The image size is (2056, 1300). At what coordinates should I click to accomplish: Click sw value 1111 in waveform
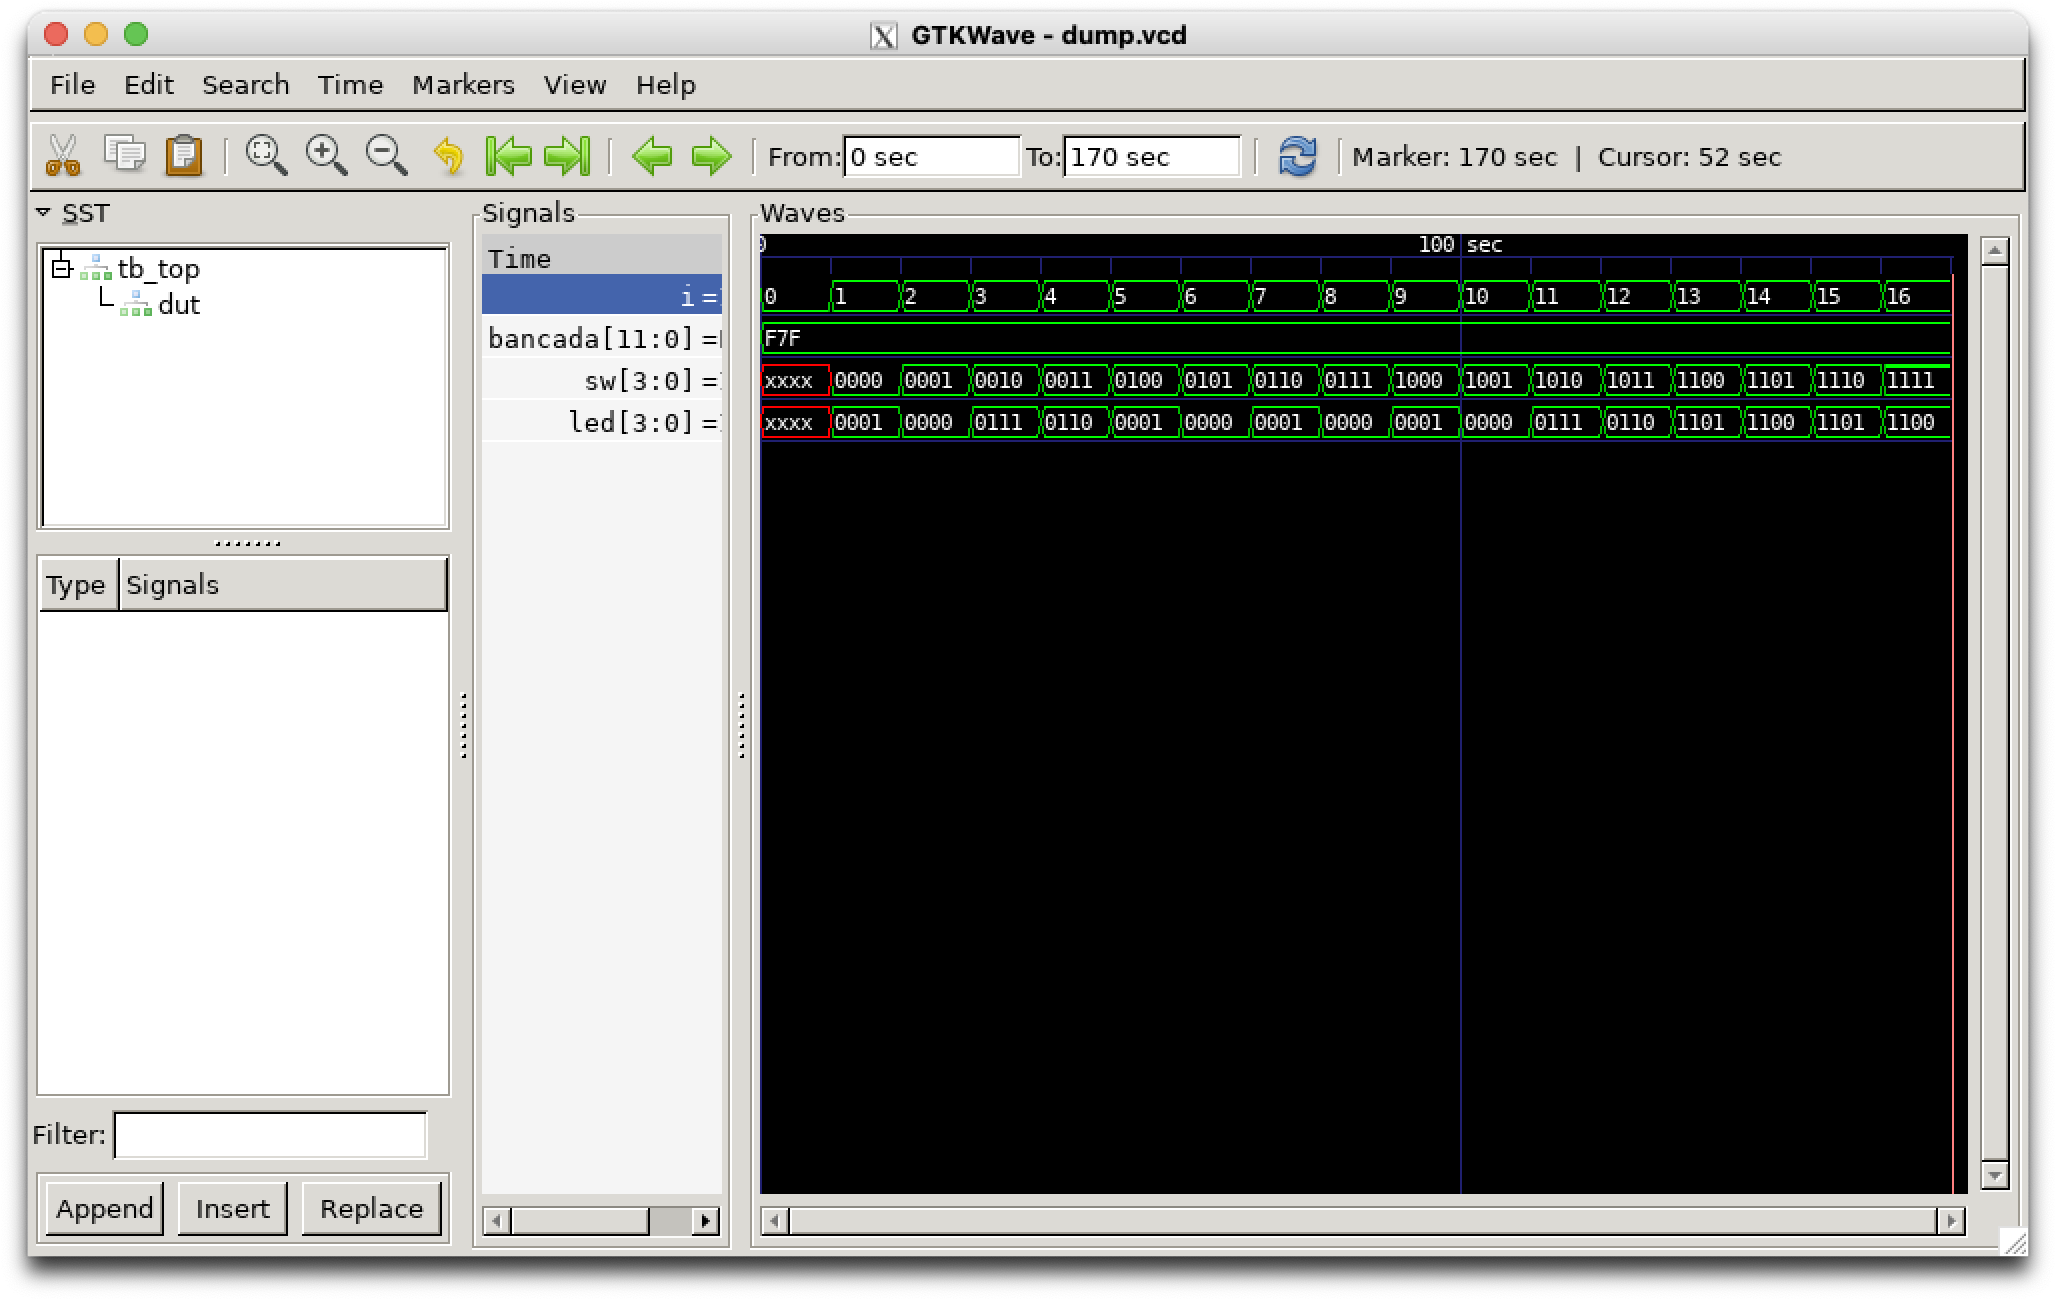pos(1910,380)
